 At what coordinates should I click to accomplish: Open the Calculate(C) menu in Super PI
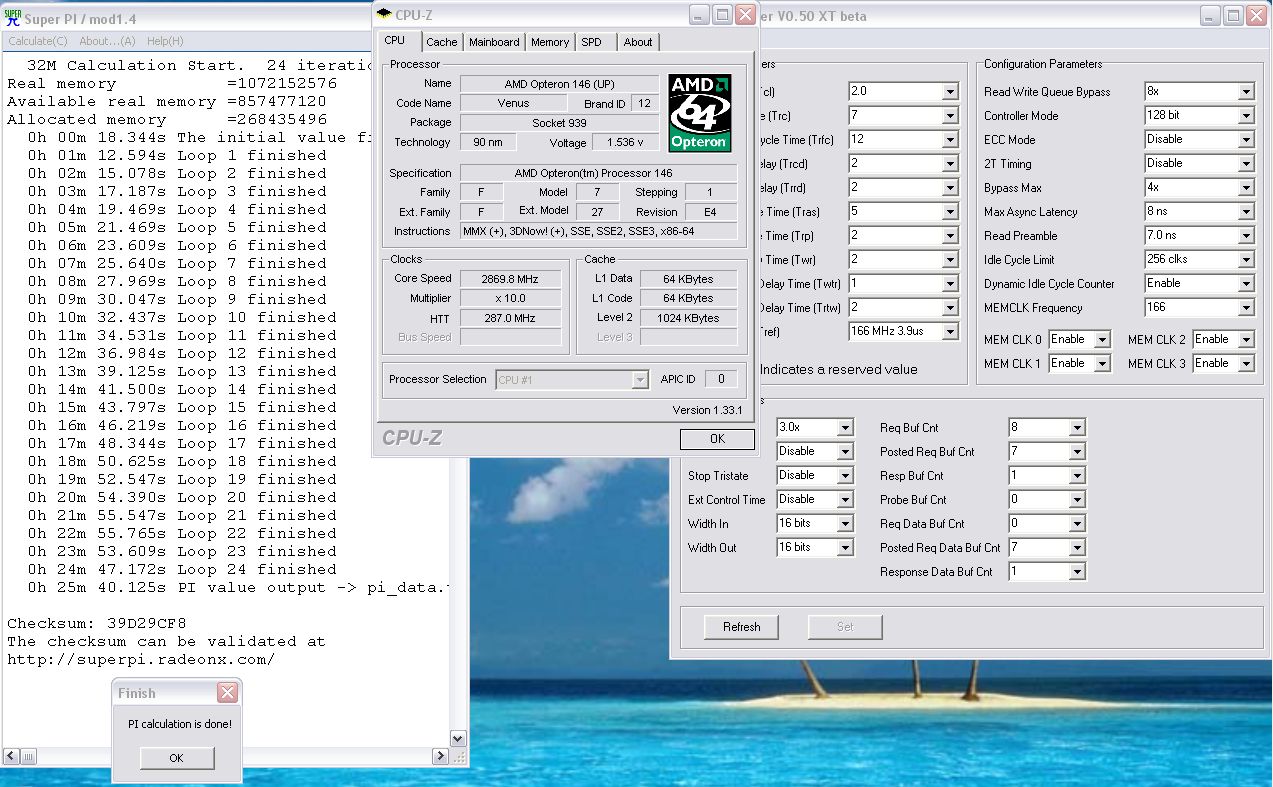[38, 41]
